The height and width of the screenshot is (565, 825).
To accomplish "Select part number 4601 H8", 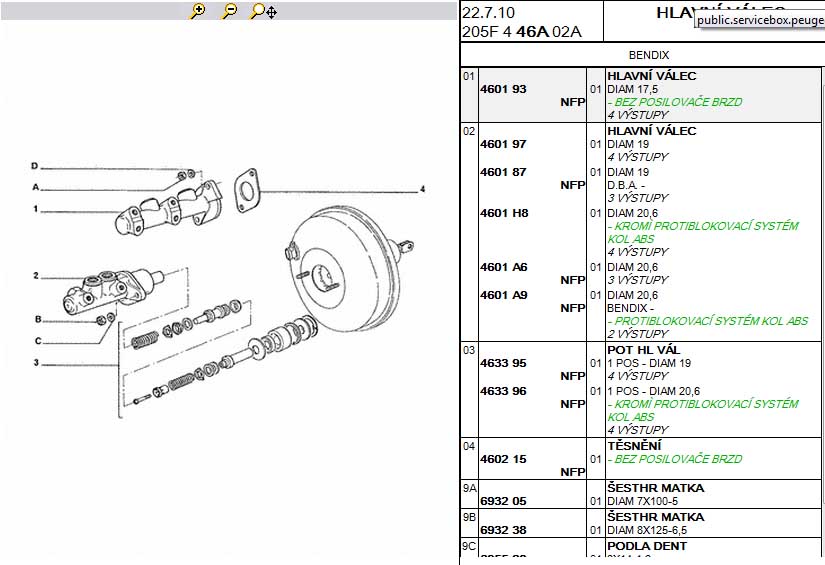I will point(503,213).
